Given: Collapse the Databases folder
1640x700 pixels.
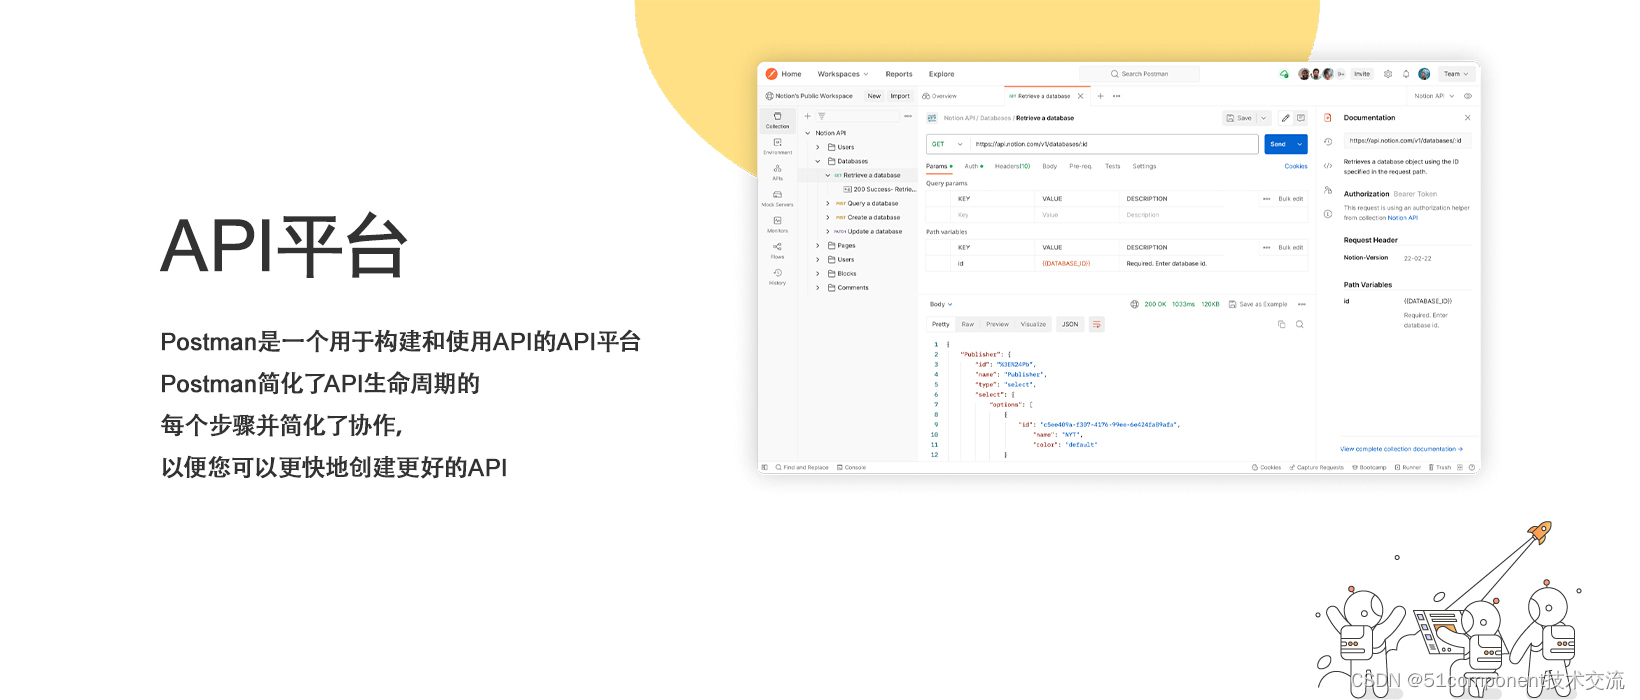Looking at the screenshot, I should point(818,161).
